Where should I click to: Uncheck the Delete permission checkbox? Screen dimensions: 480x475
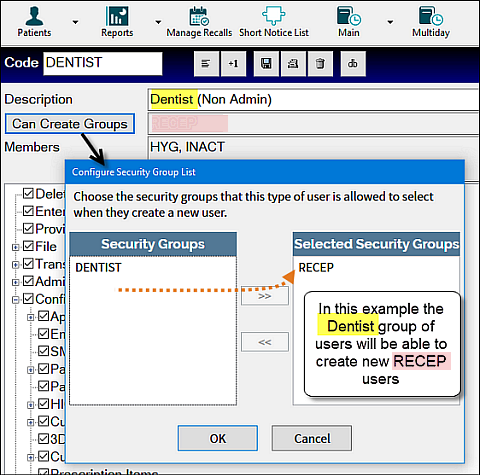28,193
